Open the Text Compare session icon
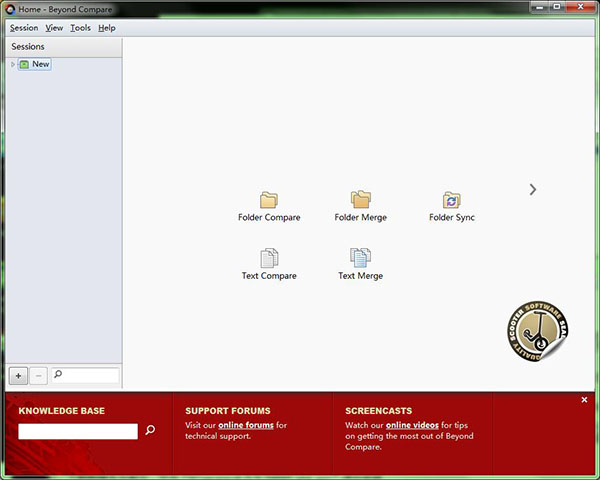 coord(268,258)
